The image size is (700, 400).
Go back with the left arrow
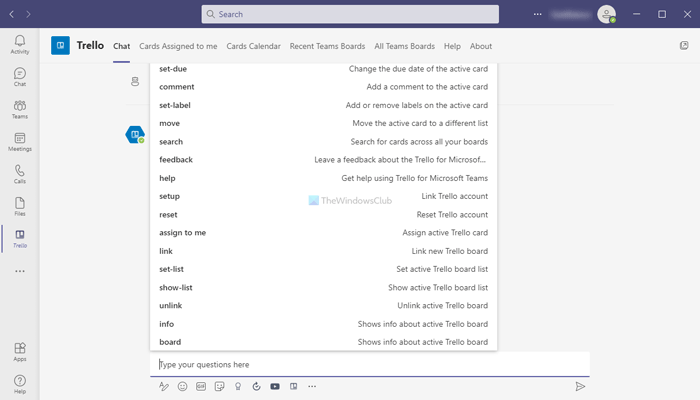(x=12, y=14)
